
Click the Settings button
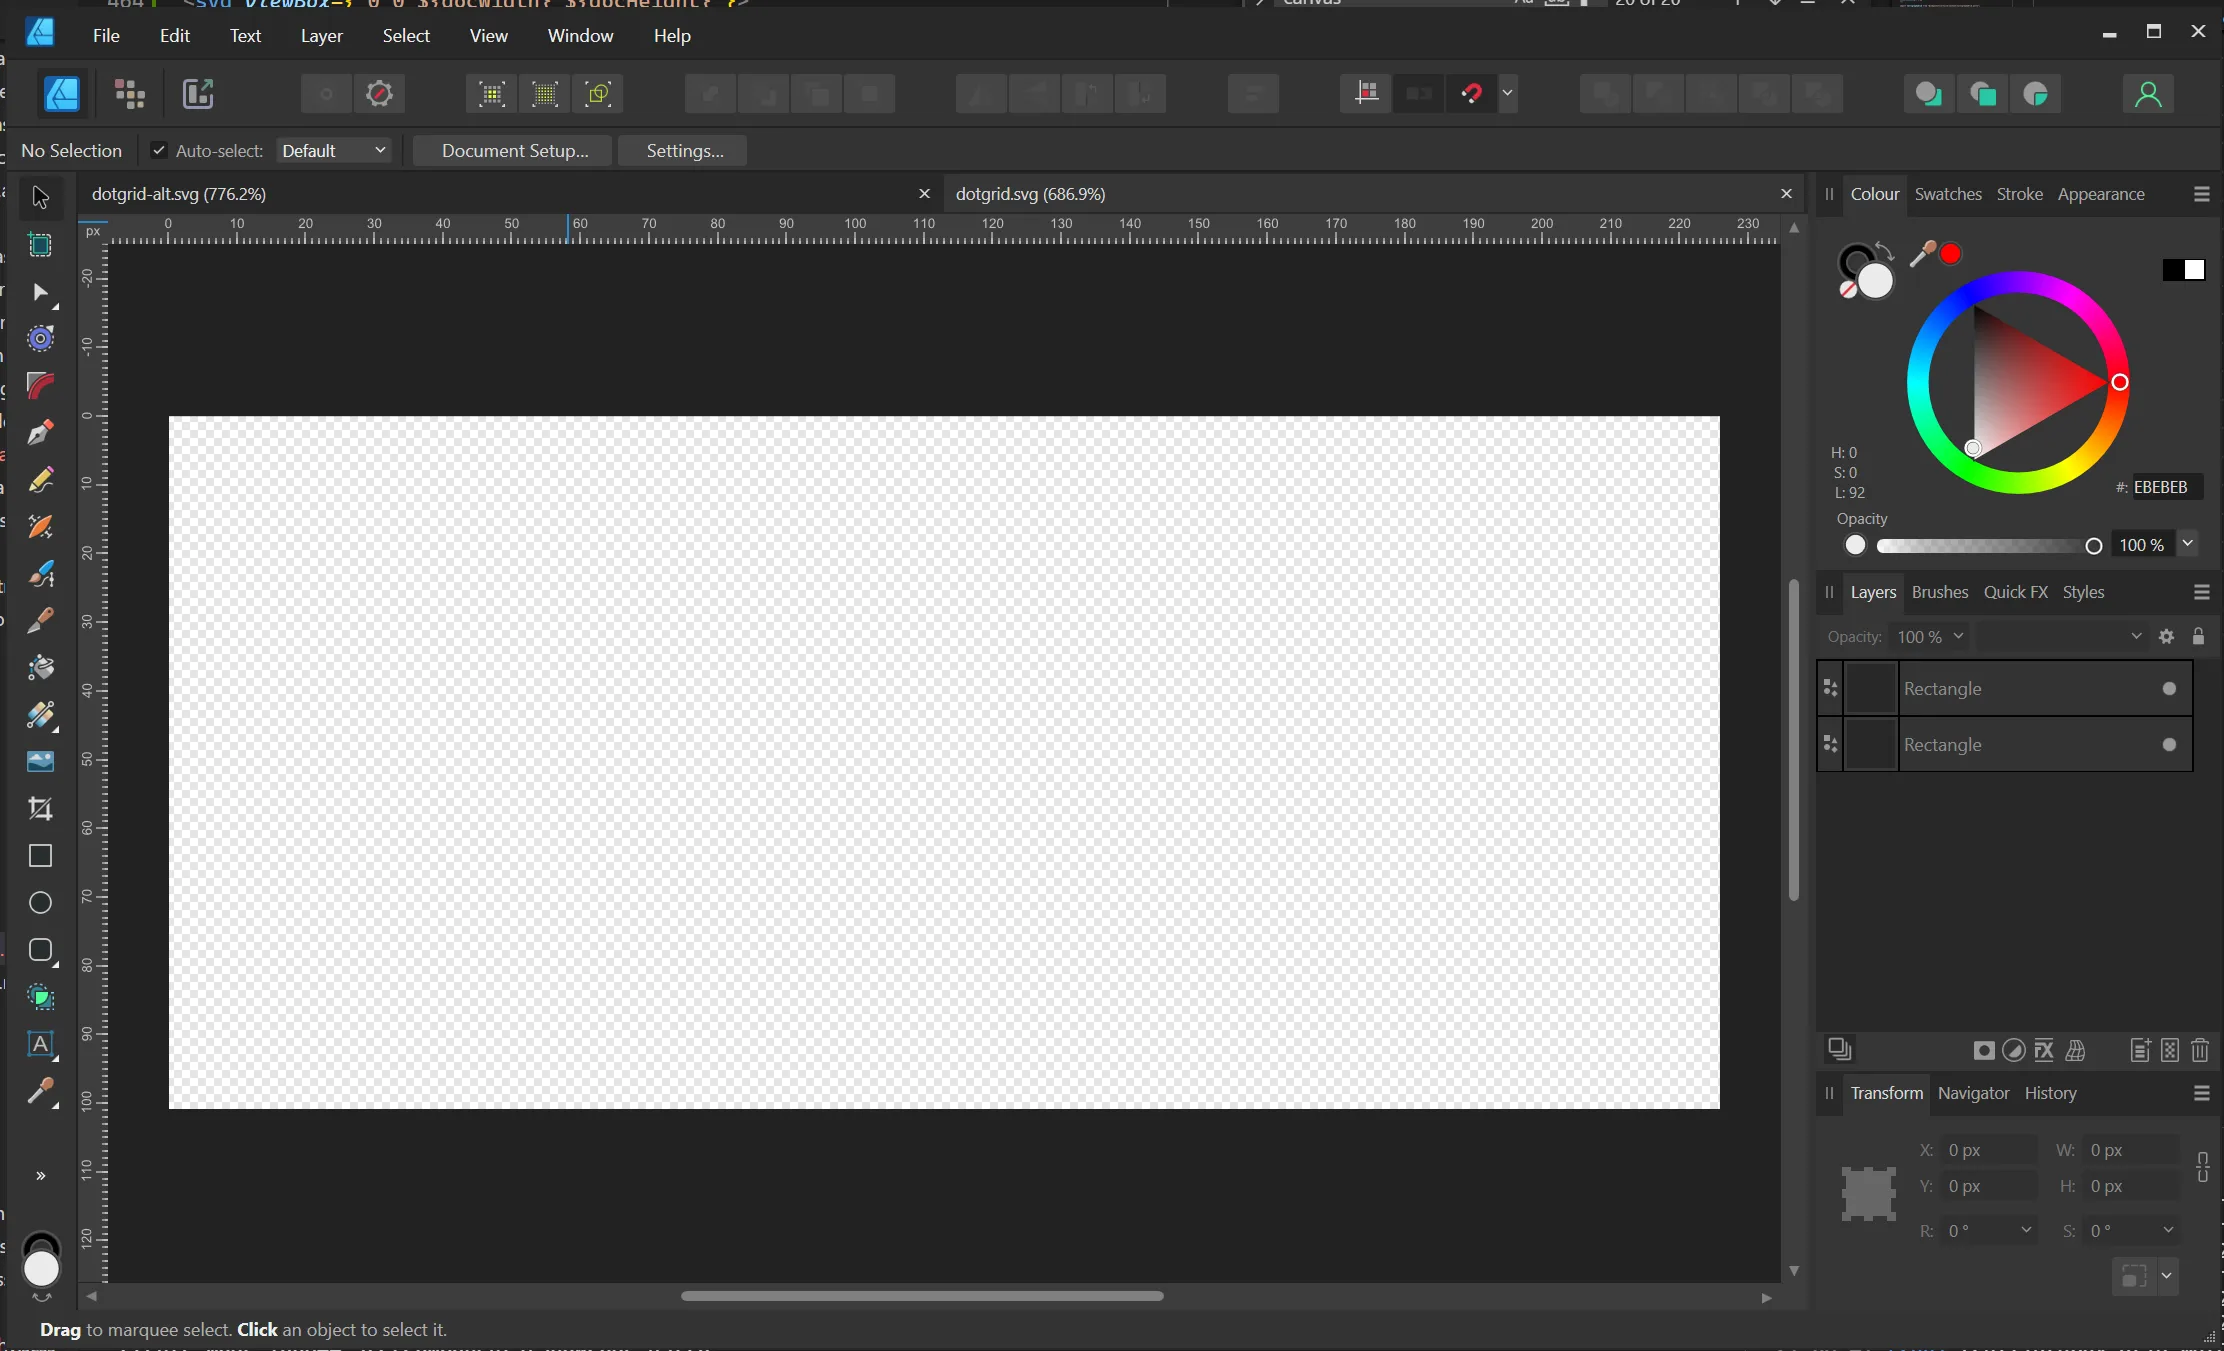685,149
